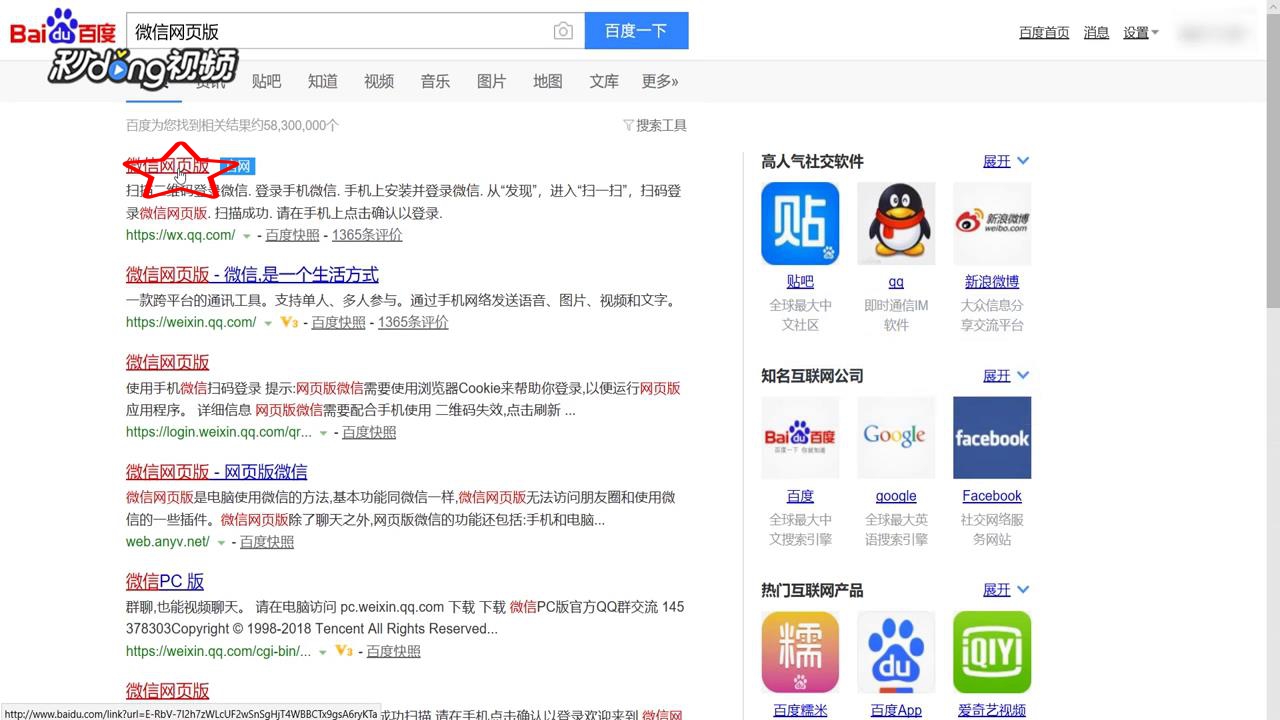Click 搜索工具 to show search tools

click(660, 125)
